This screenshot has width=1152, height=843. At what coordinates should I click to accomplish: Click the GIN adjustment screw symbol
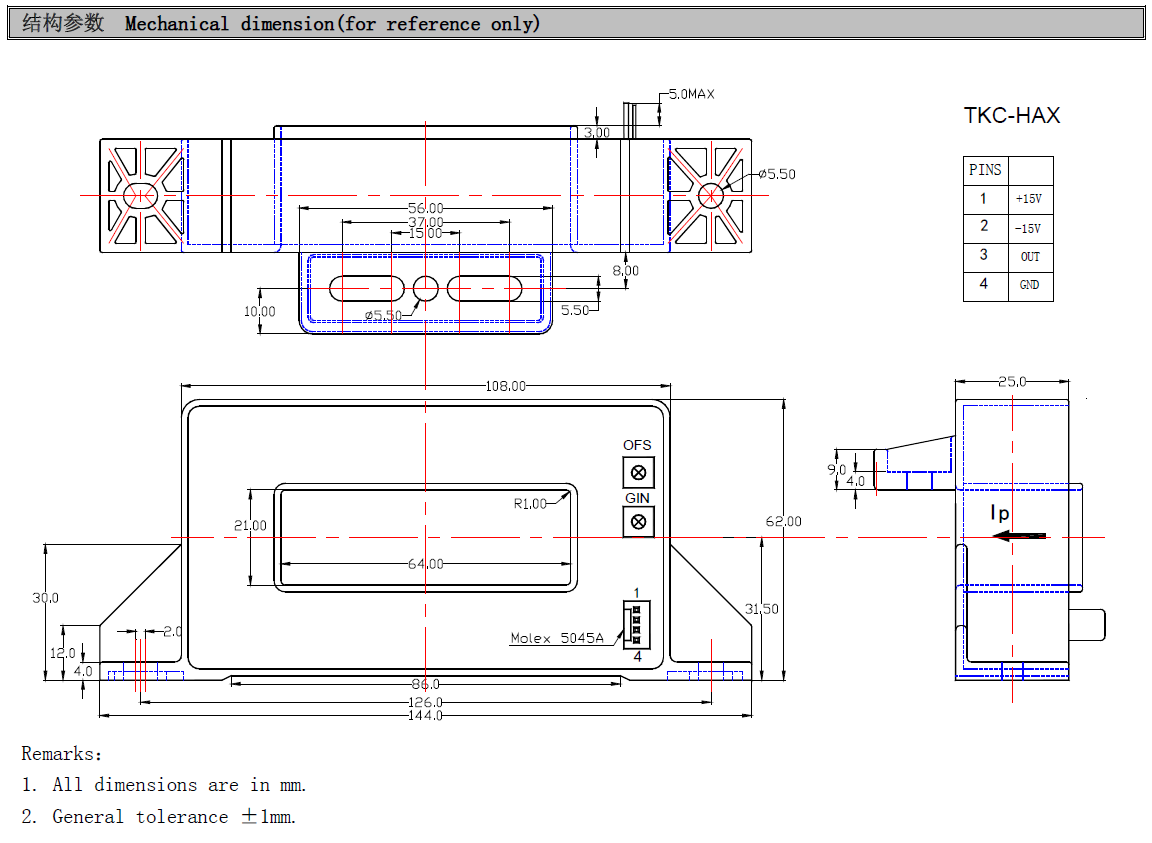click(638, 521)
